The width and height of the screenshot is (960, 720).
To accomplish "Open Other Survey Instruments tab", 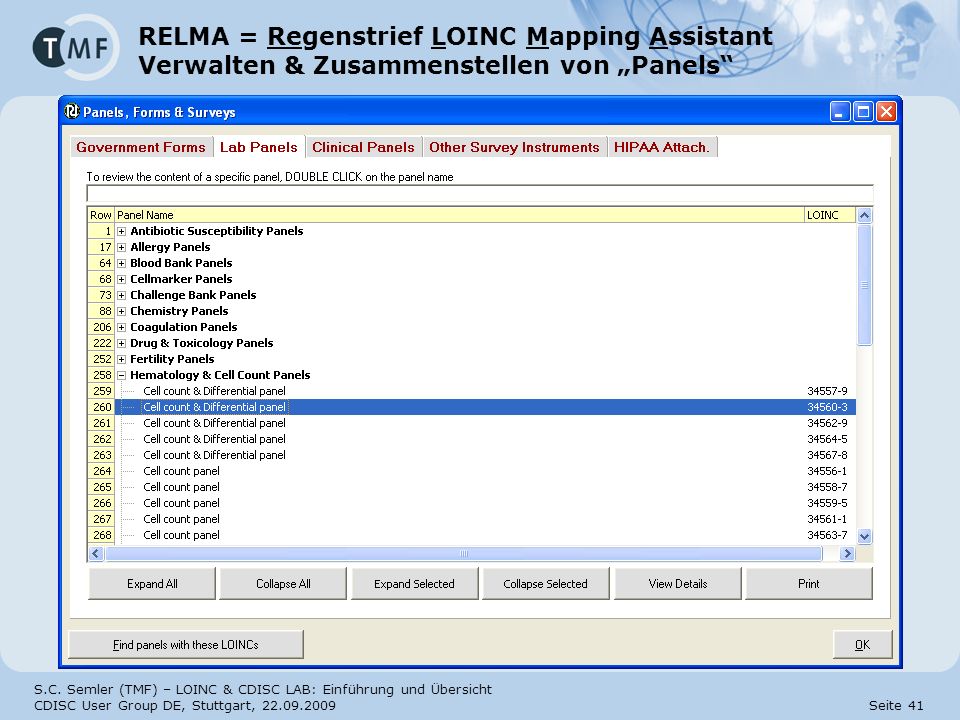I will click(x=514, y=147).
